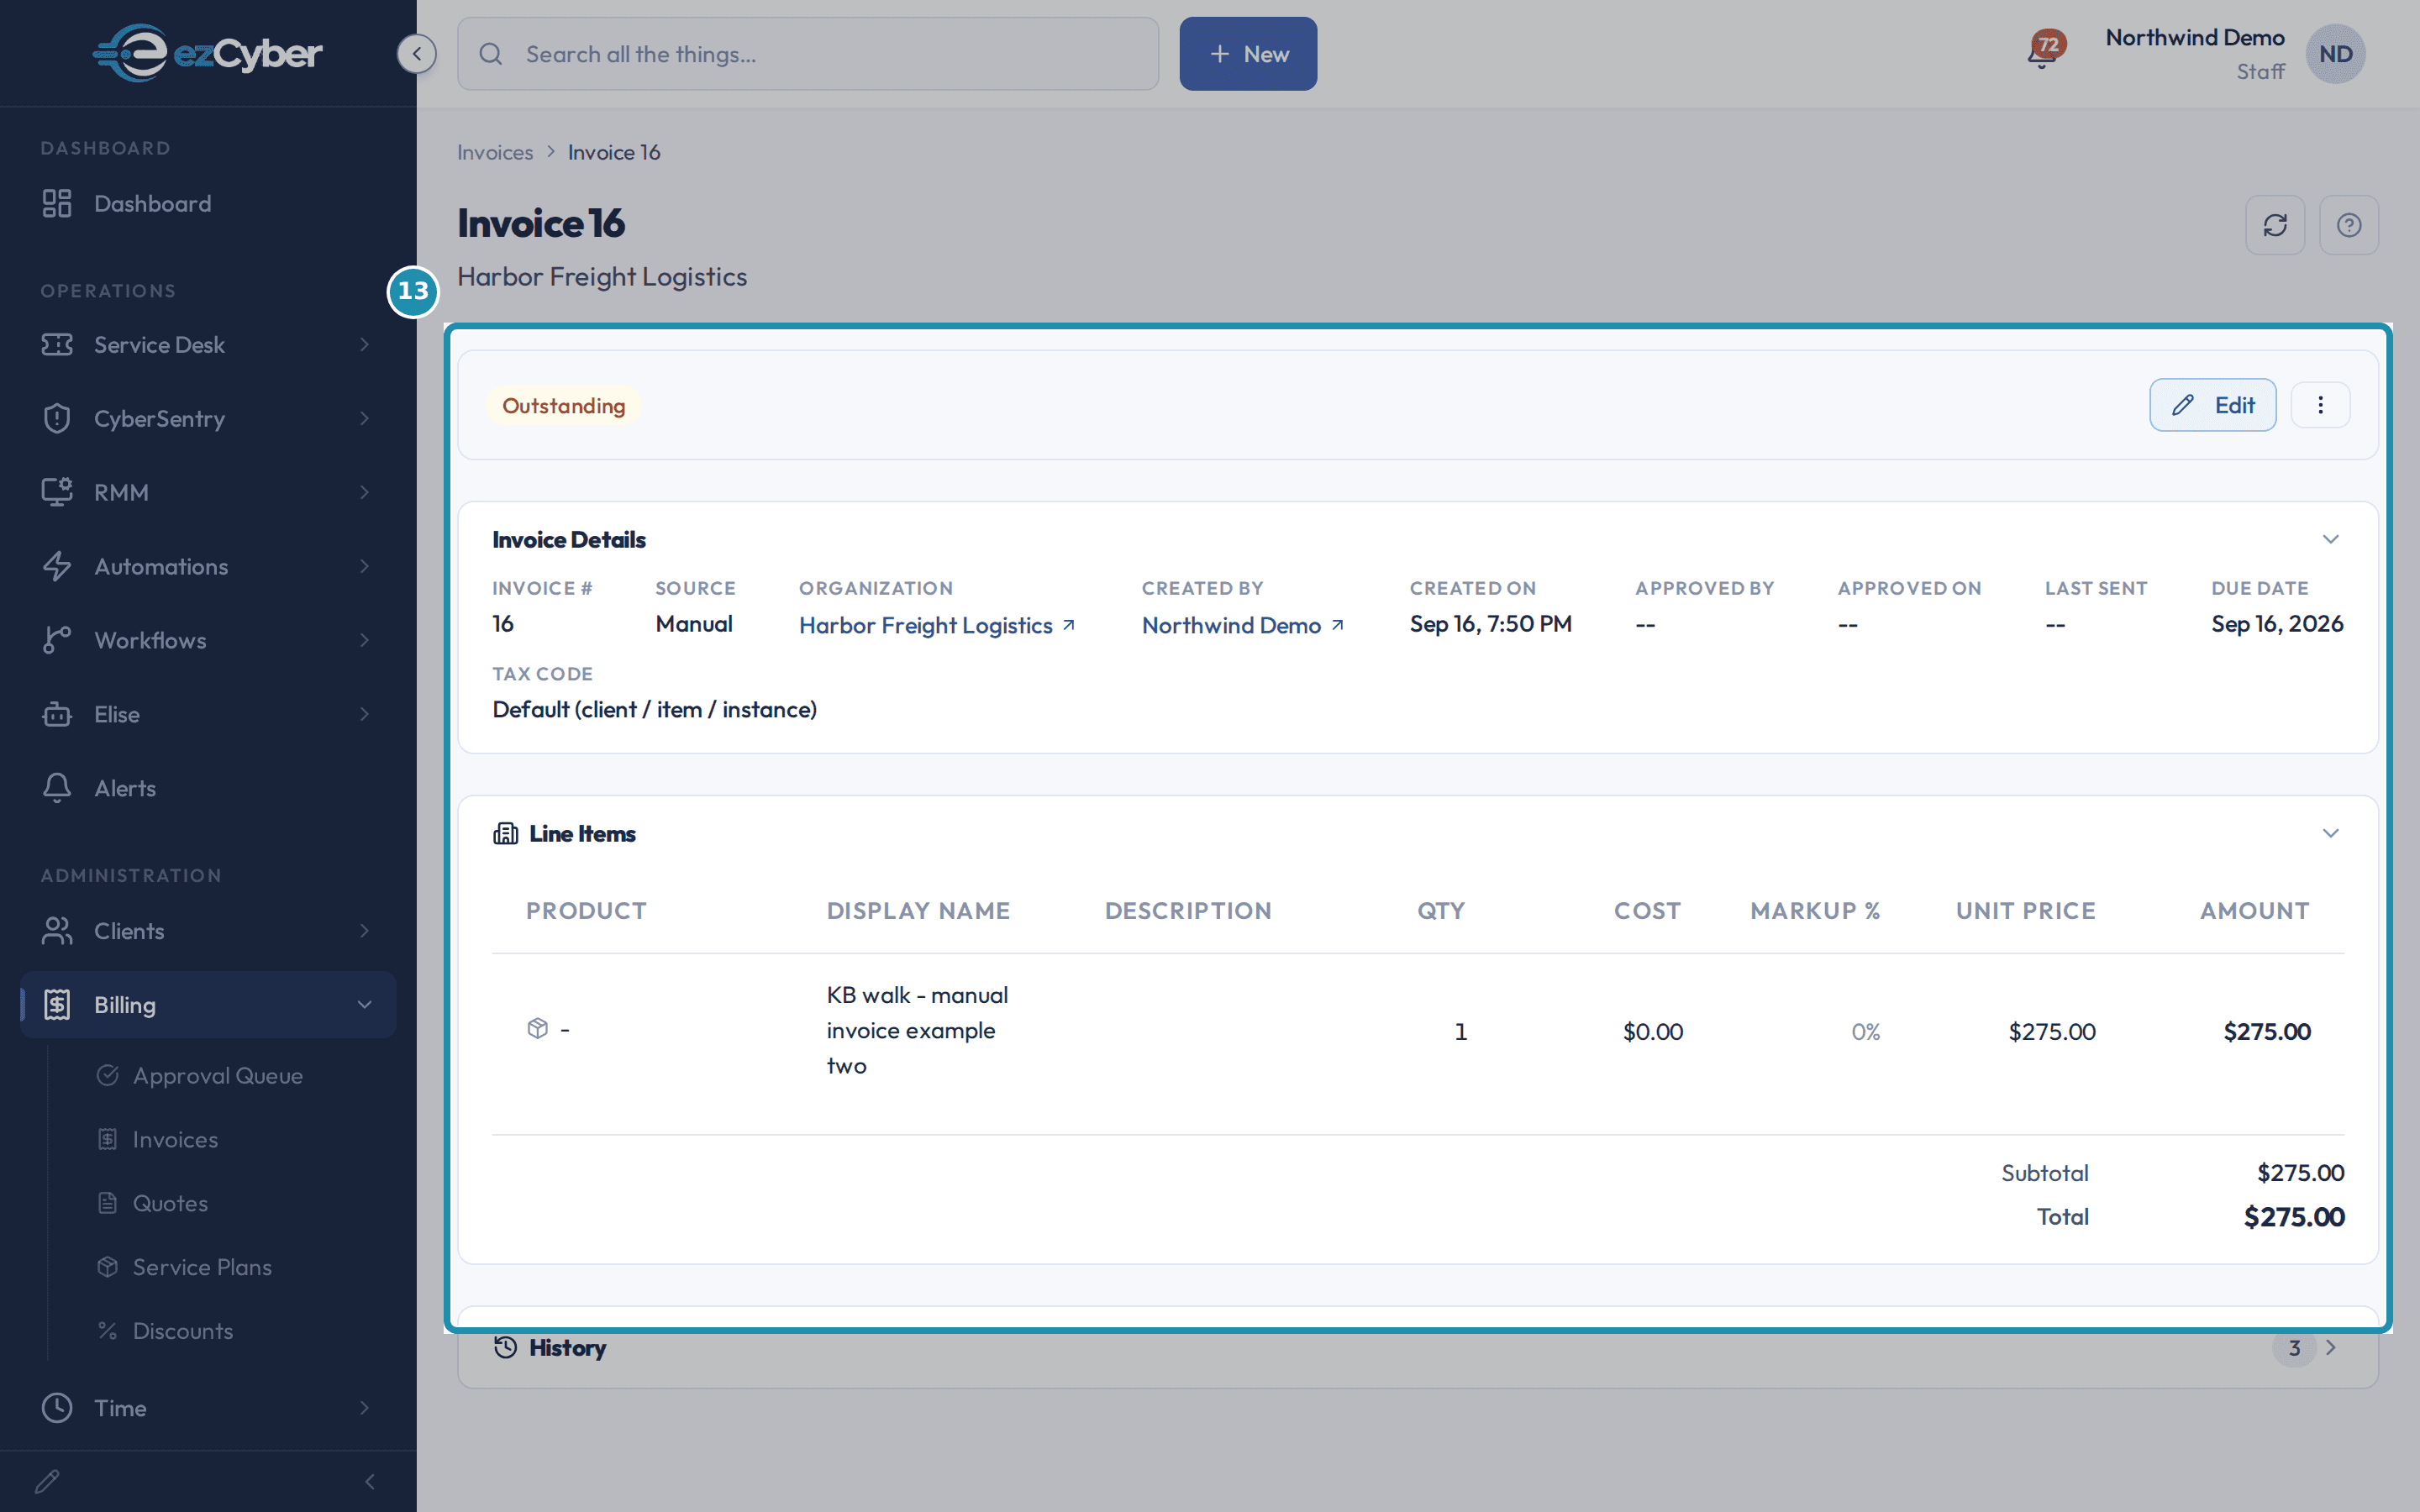This screenshot has height=1512, width=2420.
Task: Focus the Search all the things field
Action: pyautogui.click(x=808, y=54)
